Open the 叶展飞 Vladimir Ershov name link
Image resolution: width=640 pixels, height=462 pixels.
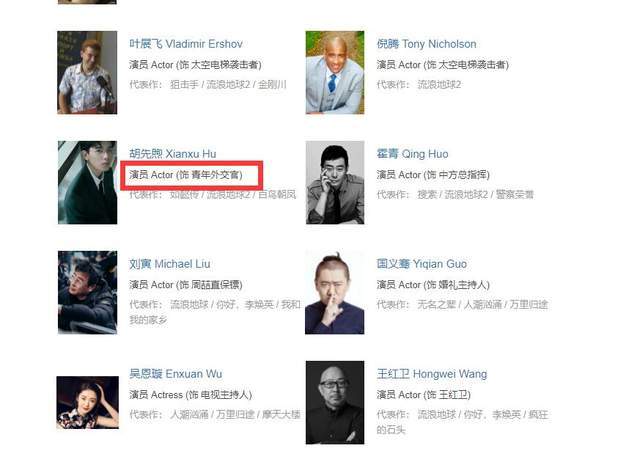click(x=186, y=44)
